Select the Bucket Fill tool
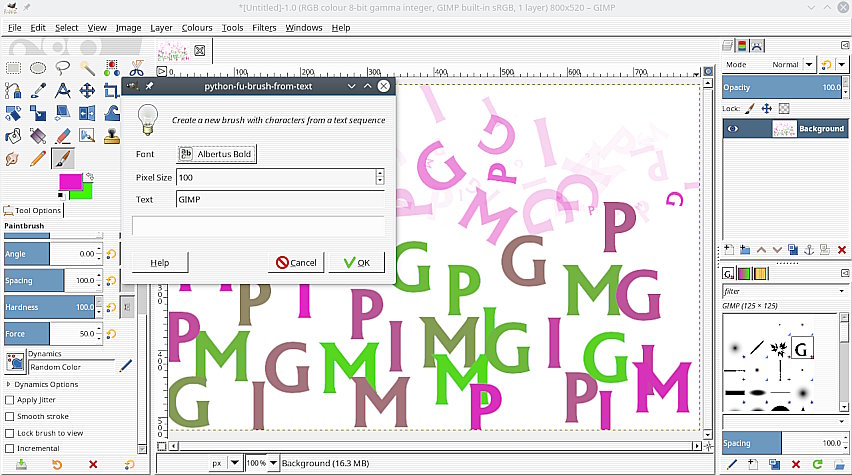 13,136
